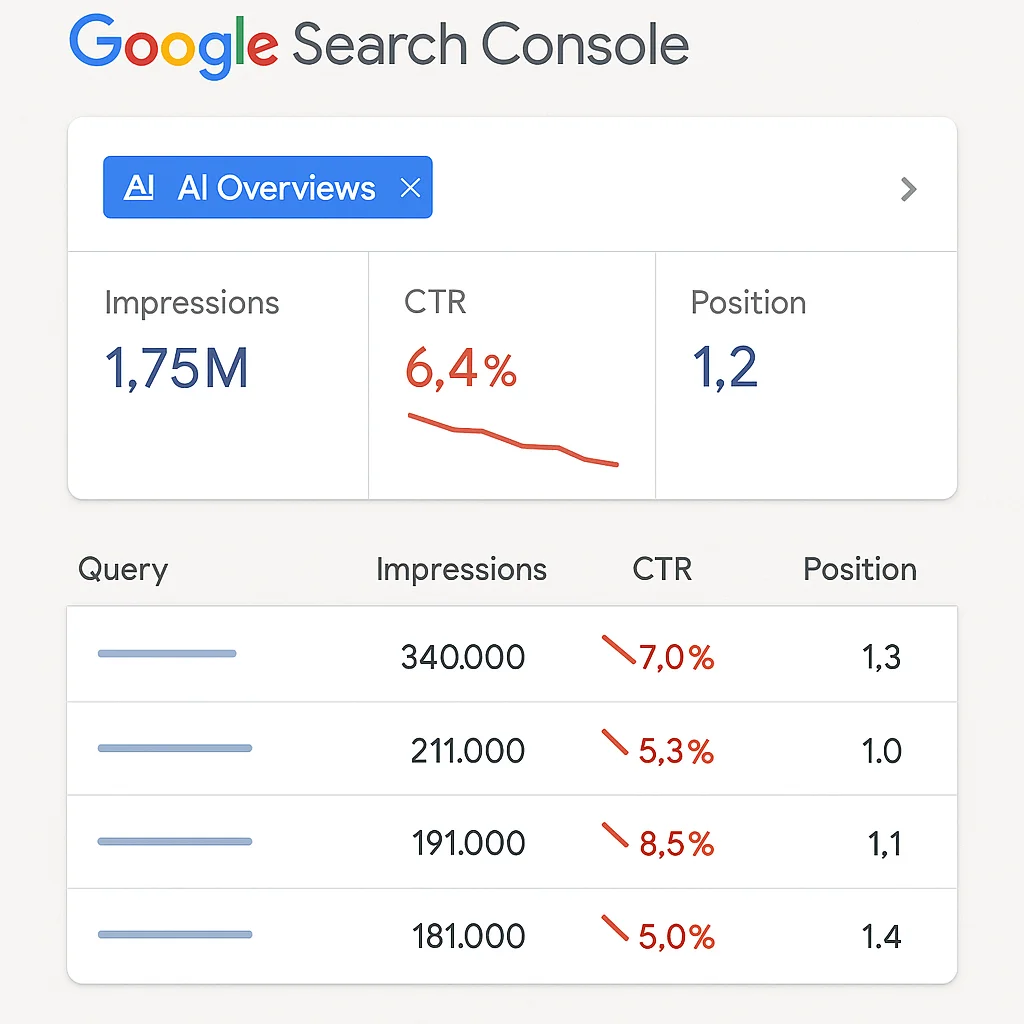Sort by Impressions column header
Screen dimensions: 1024x1024
(x=462, y=569)
